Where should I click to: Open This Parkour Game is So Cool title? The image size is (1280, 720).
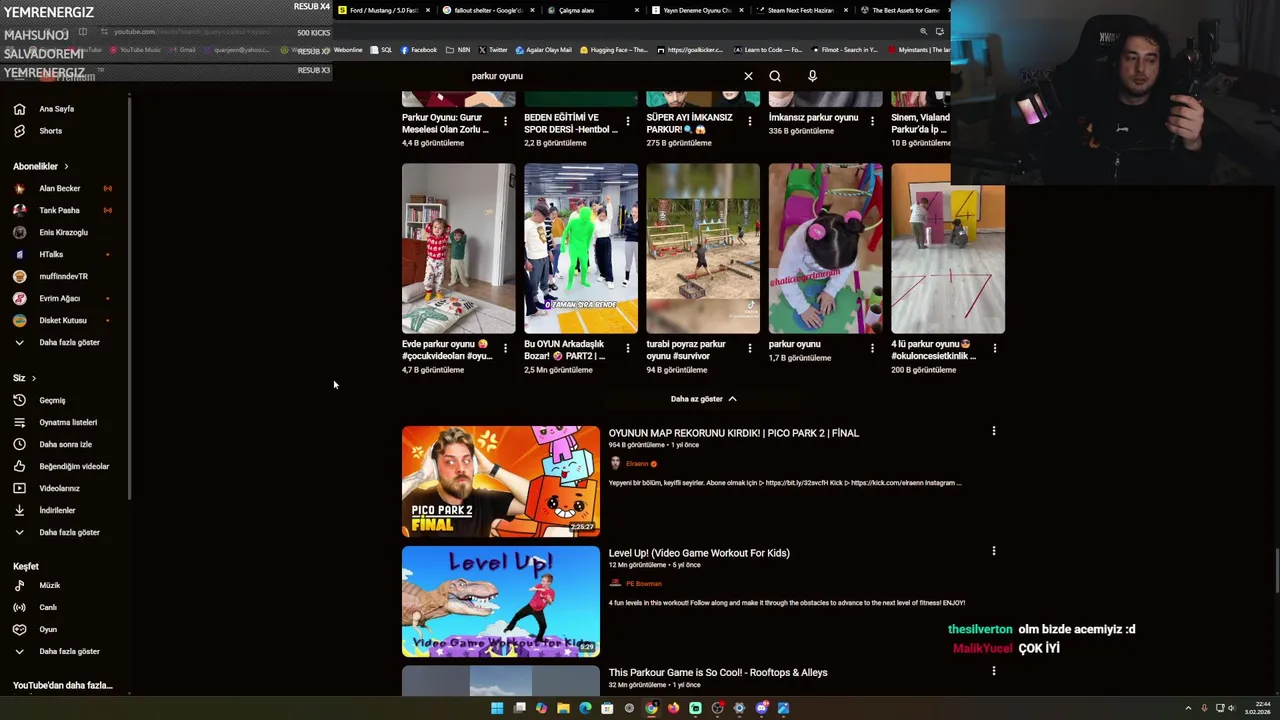coord(718,673)
